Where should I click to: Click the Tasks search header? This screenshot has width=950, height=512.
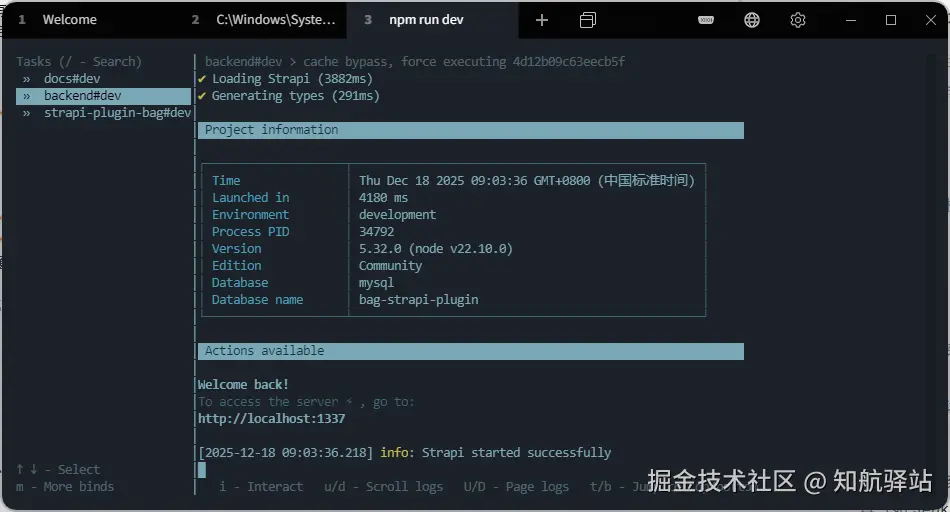[x=79, y=62]
